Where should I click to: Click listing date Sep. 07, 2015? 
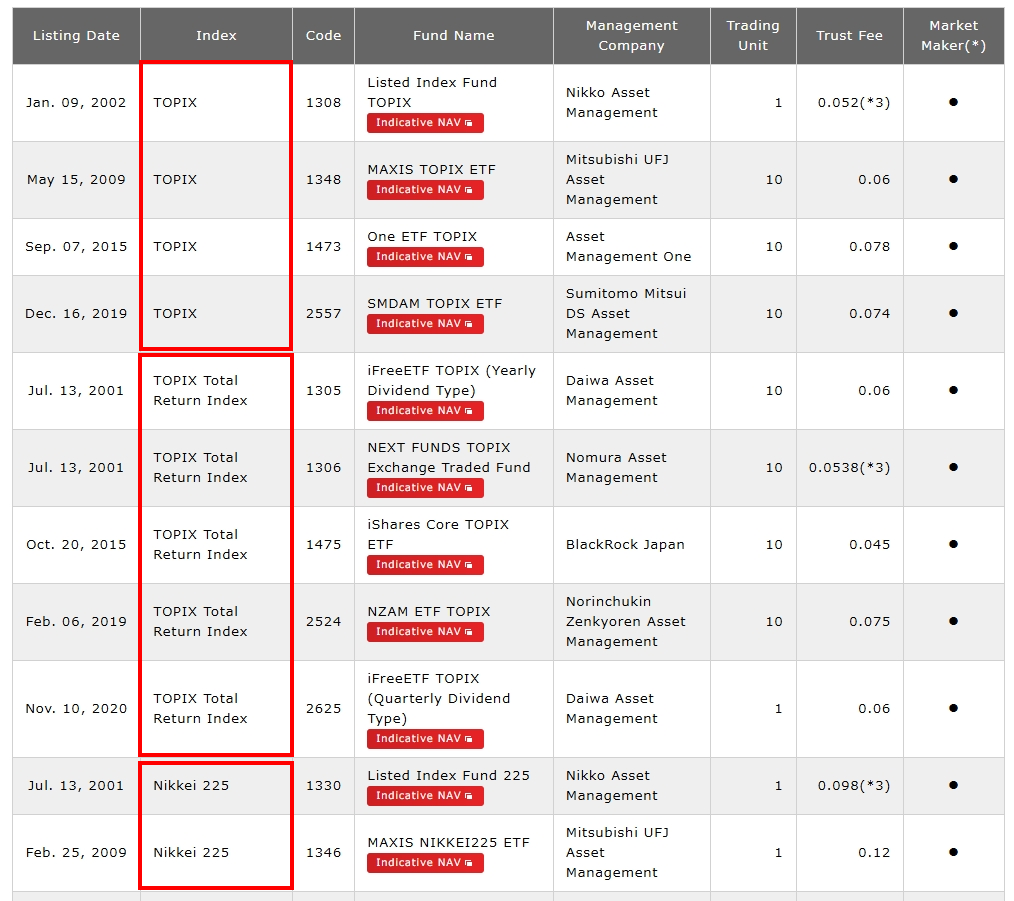(76, 247)
